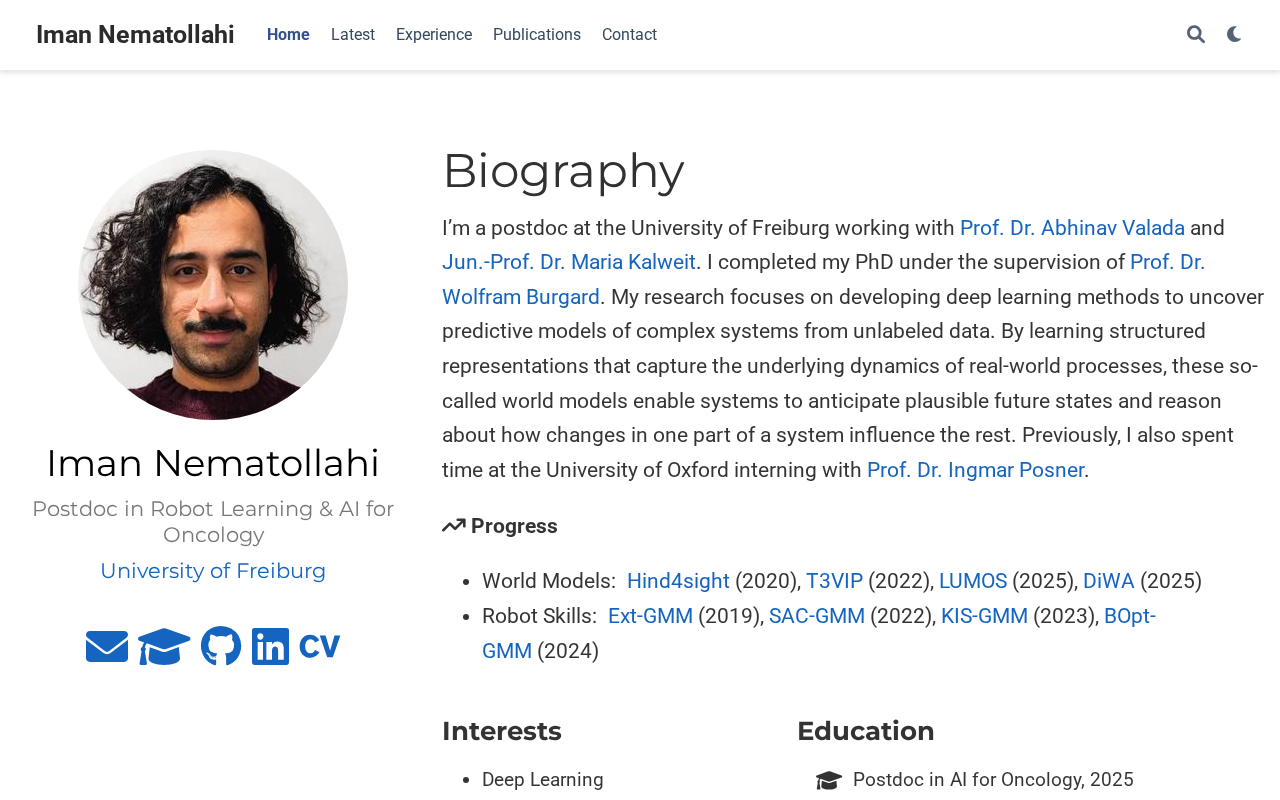
Task: Go to the Latest menu item
Action: (x=353, y=35)
